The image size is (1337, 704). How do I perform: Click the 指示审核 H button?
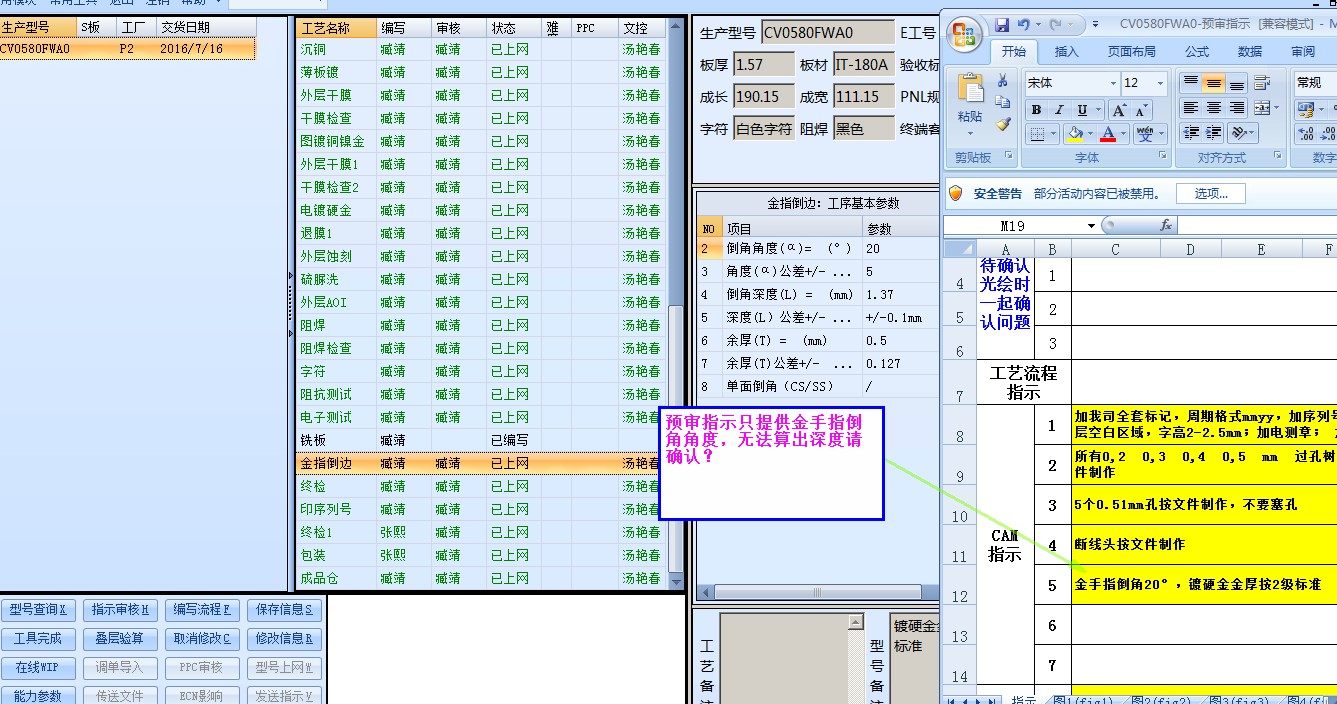pyautogui.click(x=120, y=609)
